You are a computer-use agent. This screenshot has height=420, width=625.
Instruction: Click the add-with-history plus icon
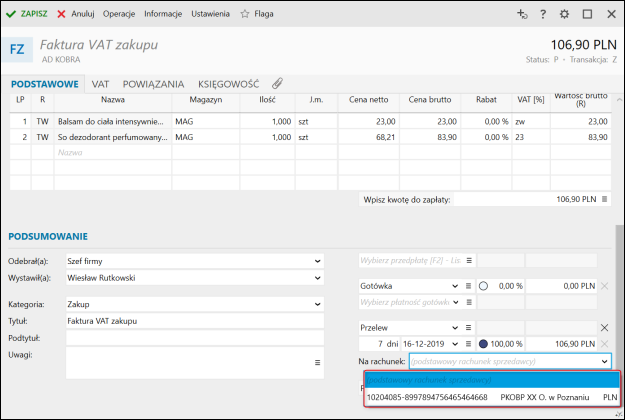(x=522, y=14)
